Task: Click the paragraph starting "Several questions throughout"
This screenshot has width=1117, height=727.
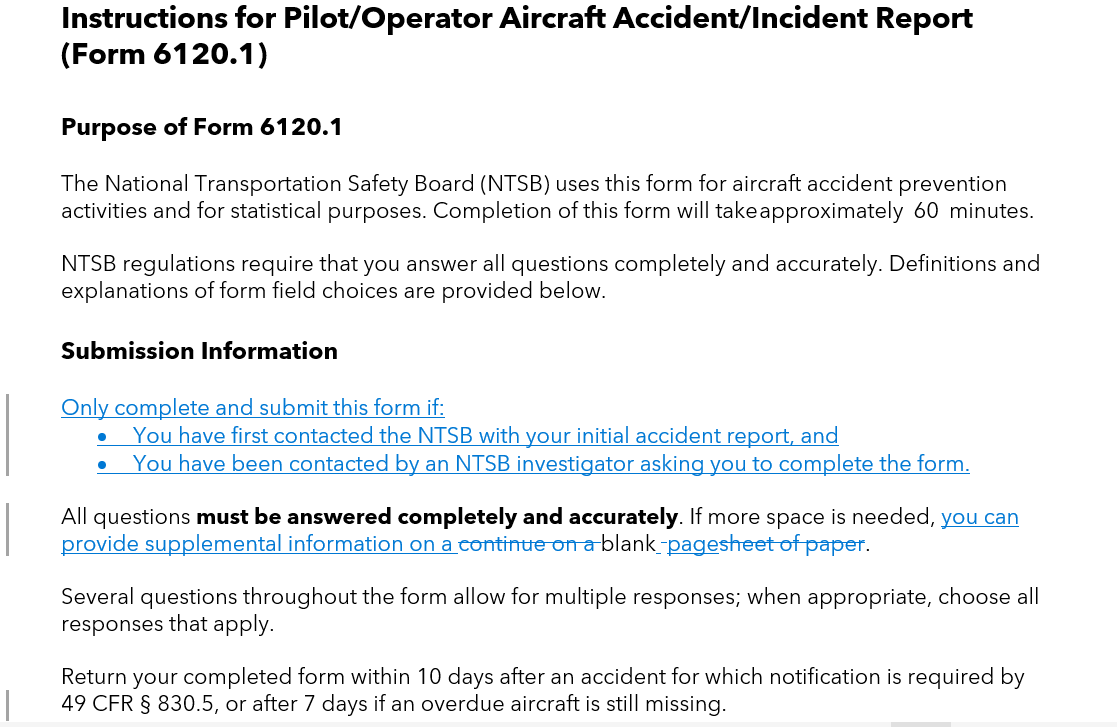Action: click(549, 610)
